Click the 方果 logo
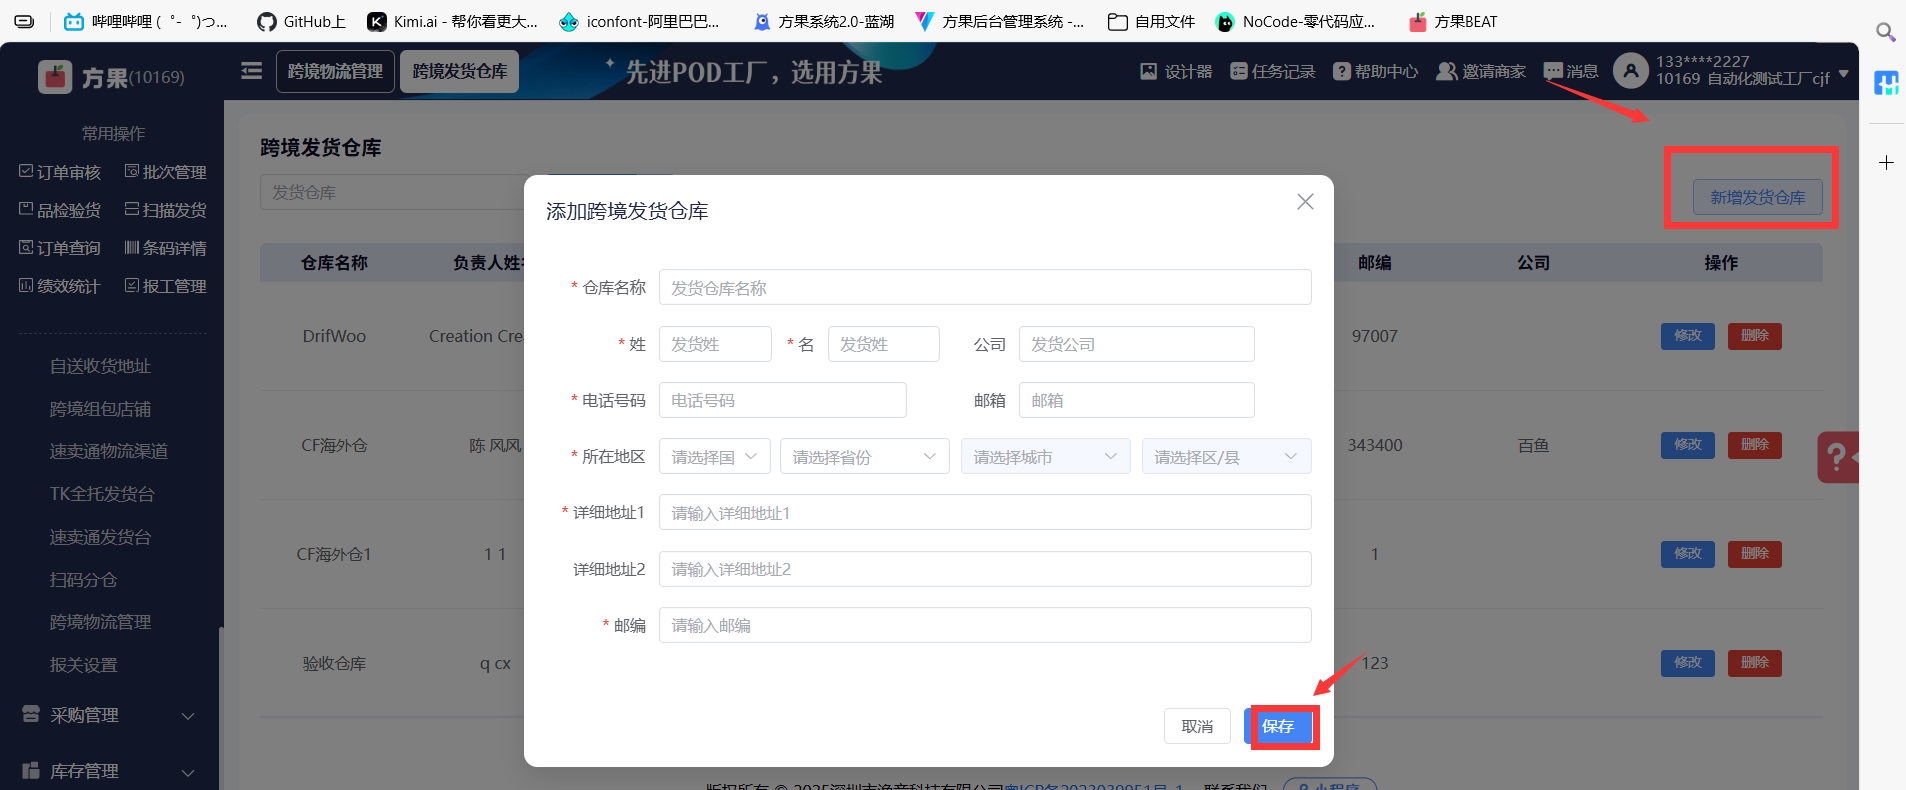Image resolution: width=1906 pixels, height=790 pixels. (111, 77)
